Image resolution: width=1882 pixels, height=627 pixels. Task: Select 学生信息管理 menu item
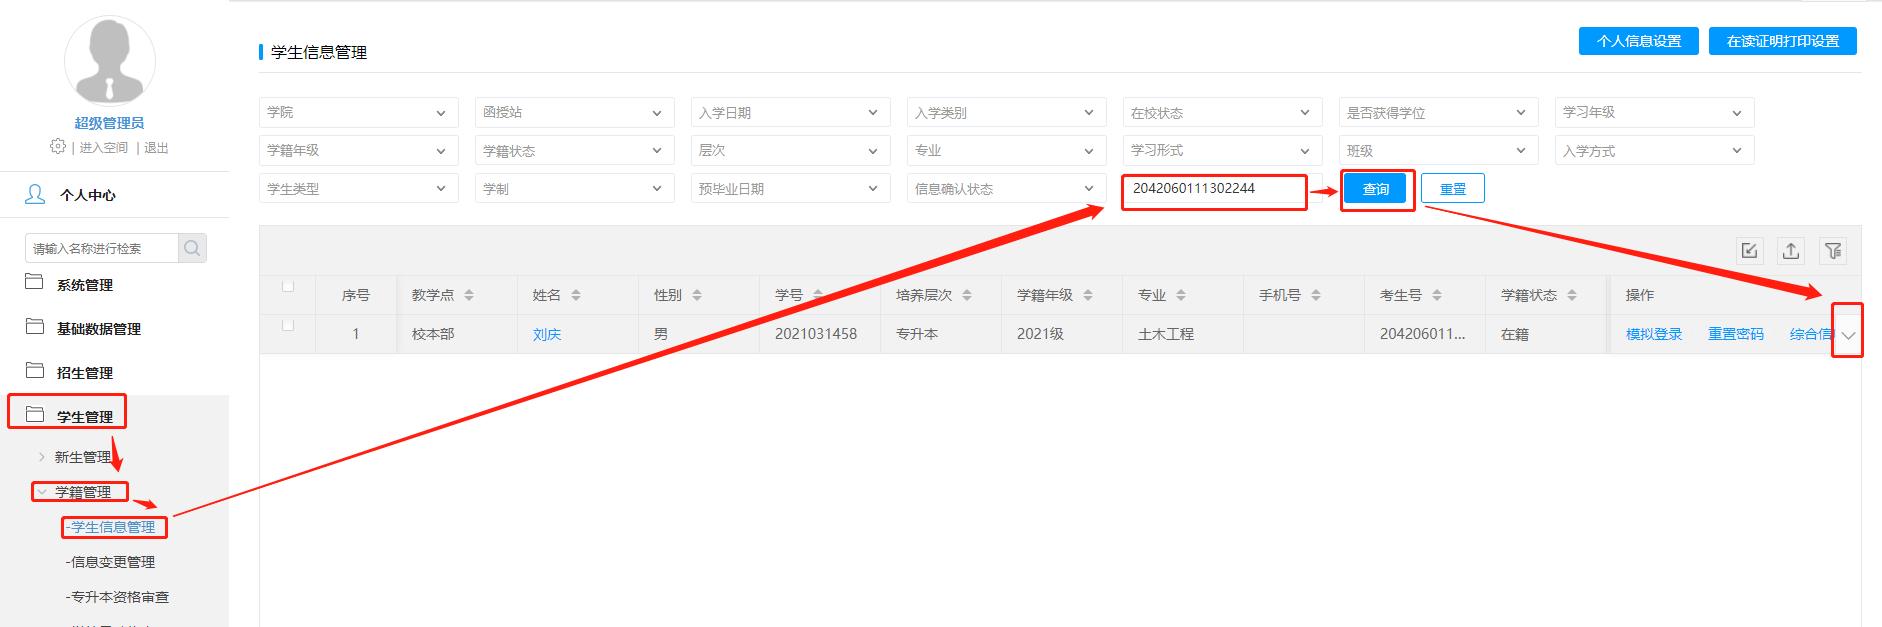(111, 527)
